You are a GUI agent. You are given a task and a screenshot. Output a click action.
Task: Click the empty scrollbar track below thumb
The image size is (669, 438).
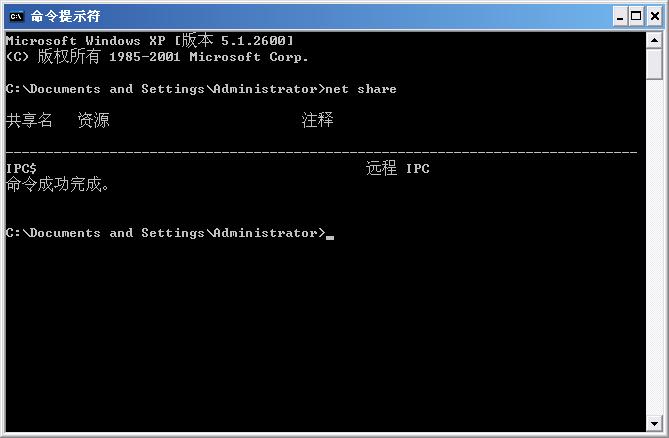(655, 250)
